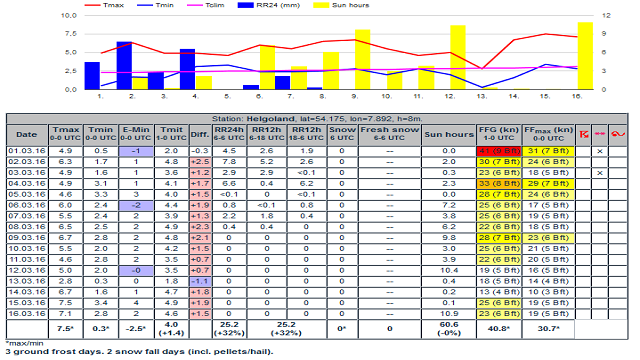Click the thunderstorm icon column header
This screenshot has height=360, width=640.
584,134
